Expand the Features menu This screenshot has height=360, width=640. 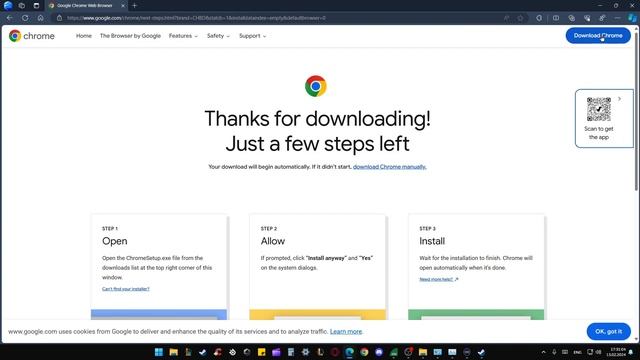tap(183, 36)
